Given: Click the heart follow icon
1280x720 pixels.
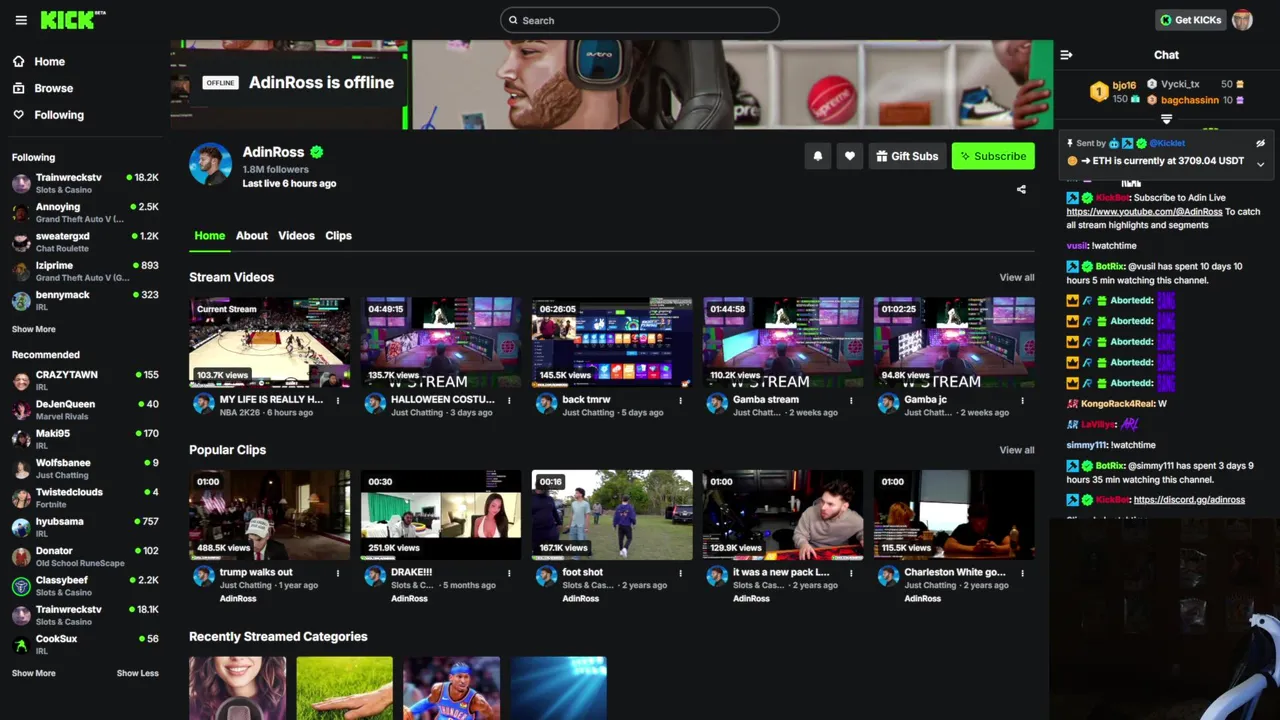Looking at the screenshot, I should (850, 156).
